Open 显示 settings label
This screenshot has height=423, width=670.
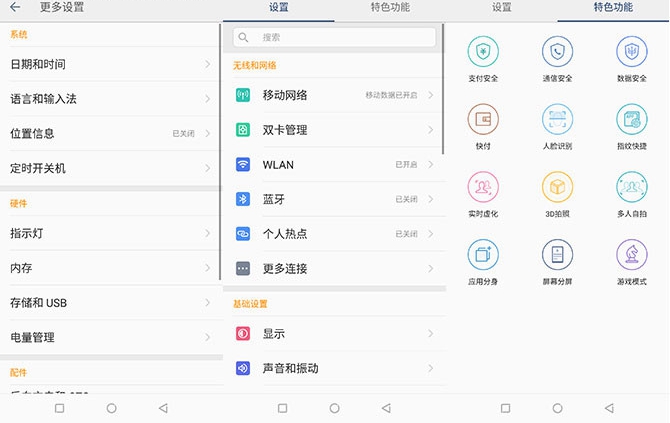274,333
